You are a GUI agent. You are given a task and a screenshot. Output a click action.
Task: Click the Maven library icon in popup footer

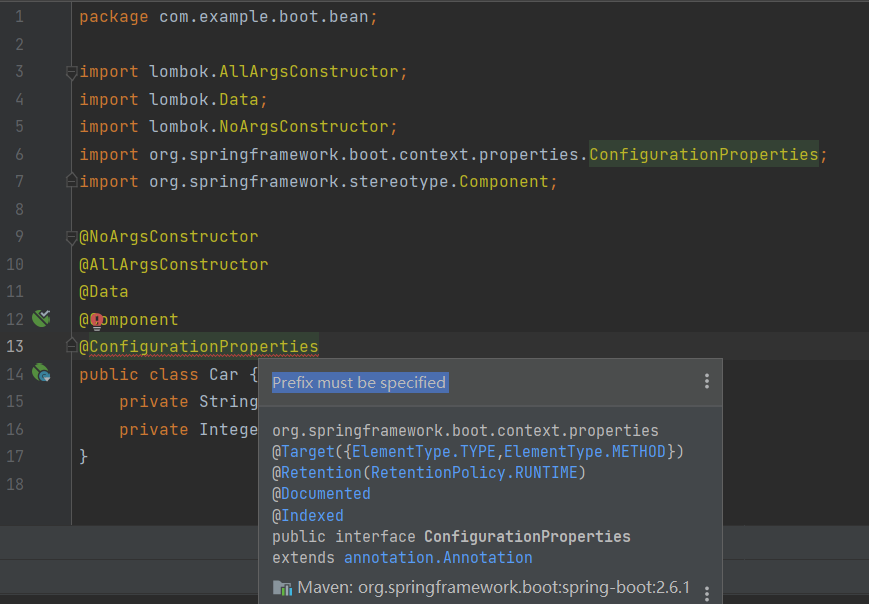[283, 588]
